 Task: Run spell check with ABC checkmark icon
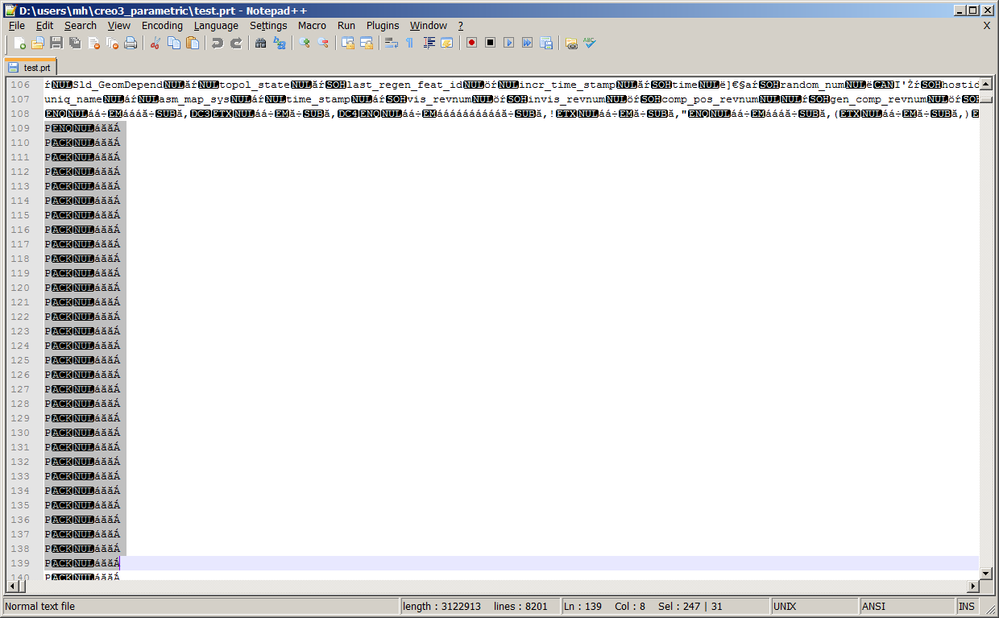(589, 43)
